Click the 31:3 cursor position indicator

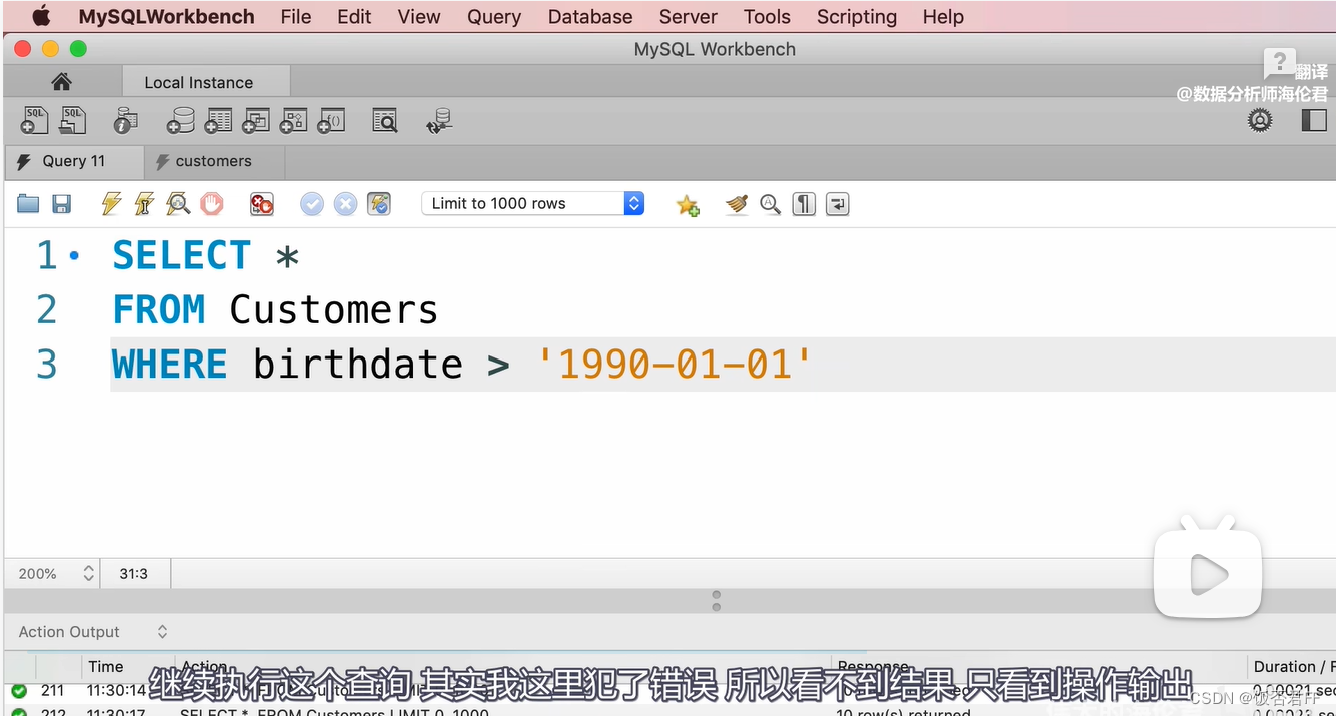point(134,573)
